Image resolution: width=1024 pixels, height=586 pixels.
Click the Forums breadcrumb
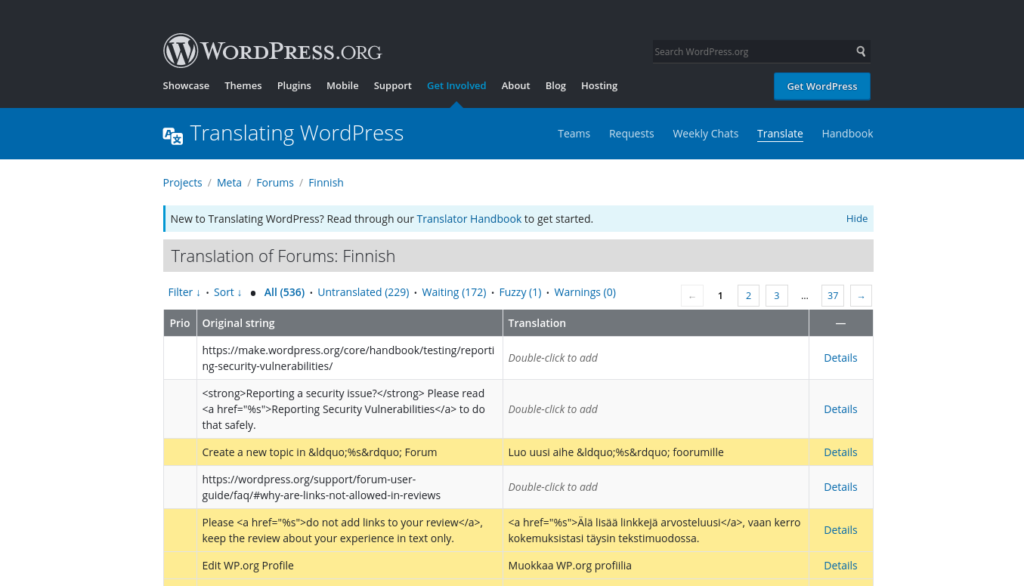275,183
